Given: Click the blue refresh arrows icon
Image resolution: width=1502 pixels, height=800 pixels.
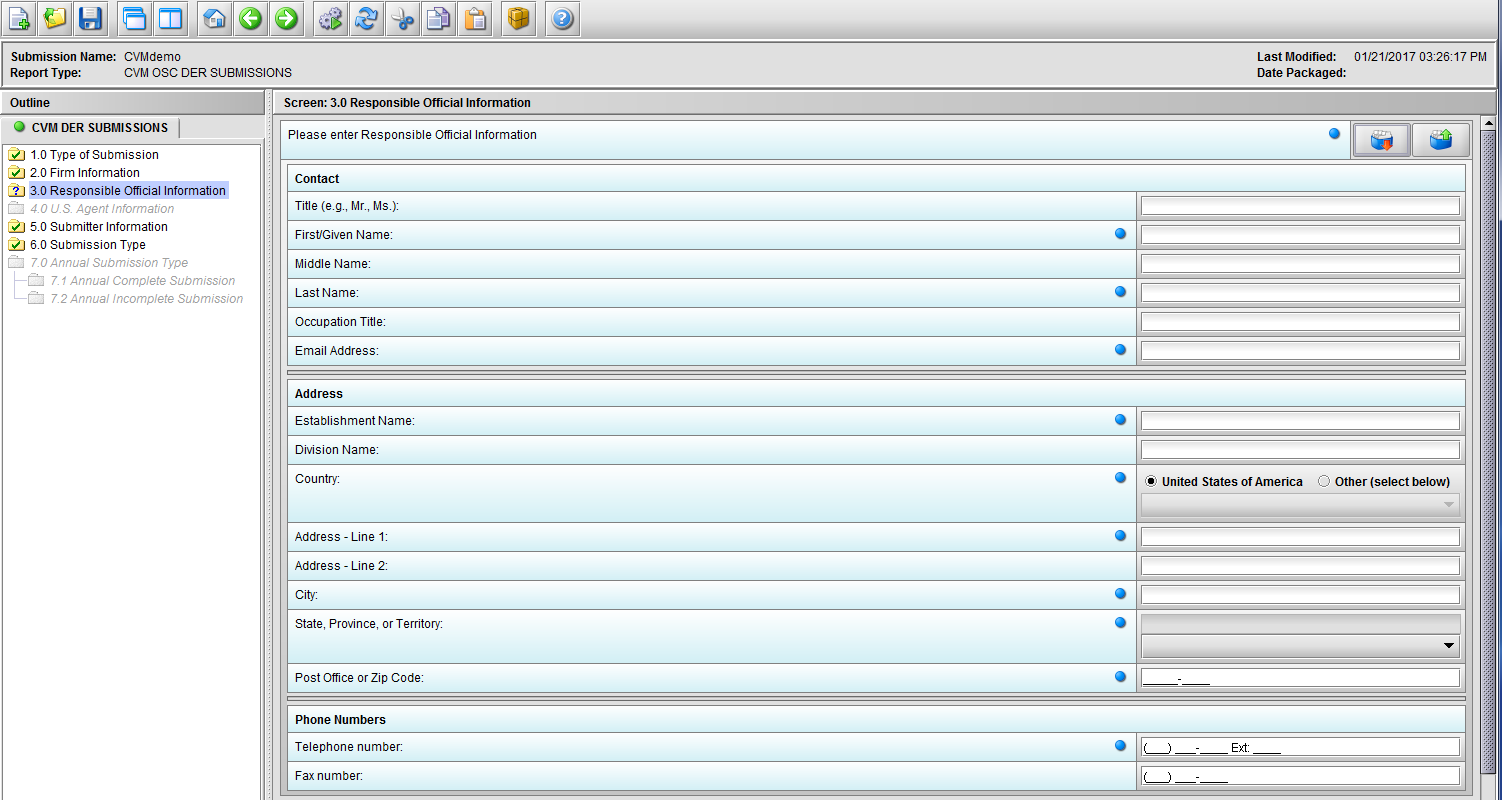Looking at the screenshot, I should pyautogui.click(x=366, y=18).
